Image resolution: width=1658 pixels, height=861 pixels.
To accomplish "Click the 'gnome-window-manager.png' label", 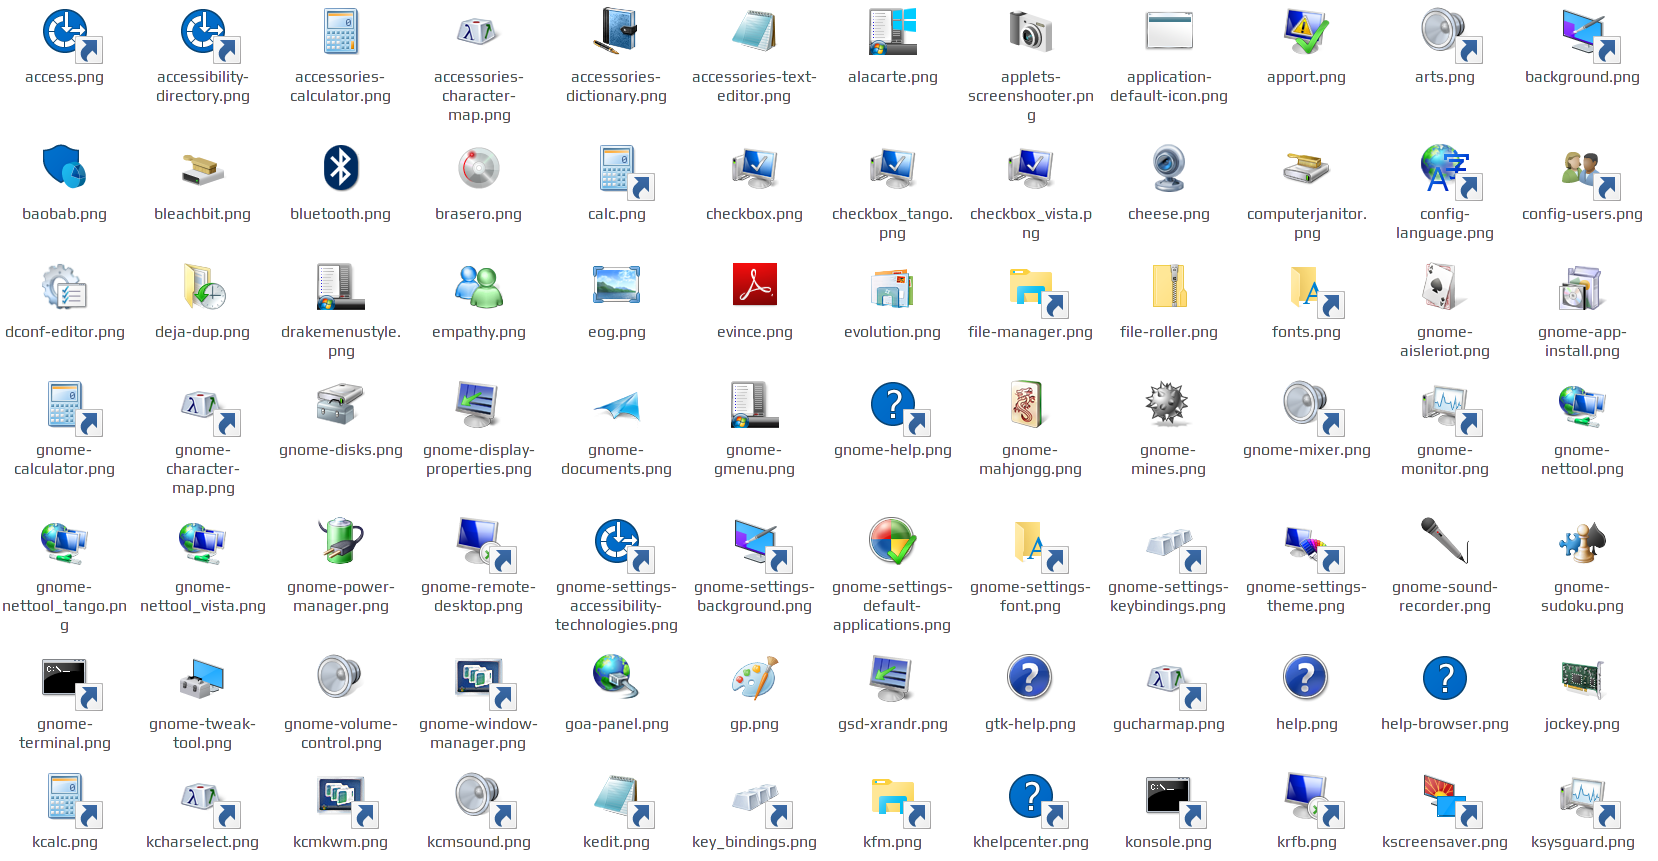I will point(478,733).
